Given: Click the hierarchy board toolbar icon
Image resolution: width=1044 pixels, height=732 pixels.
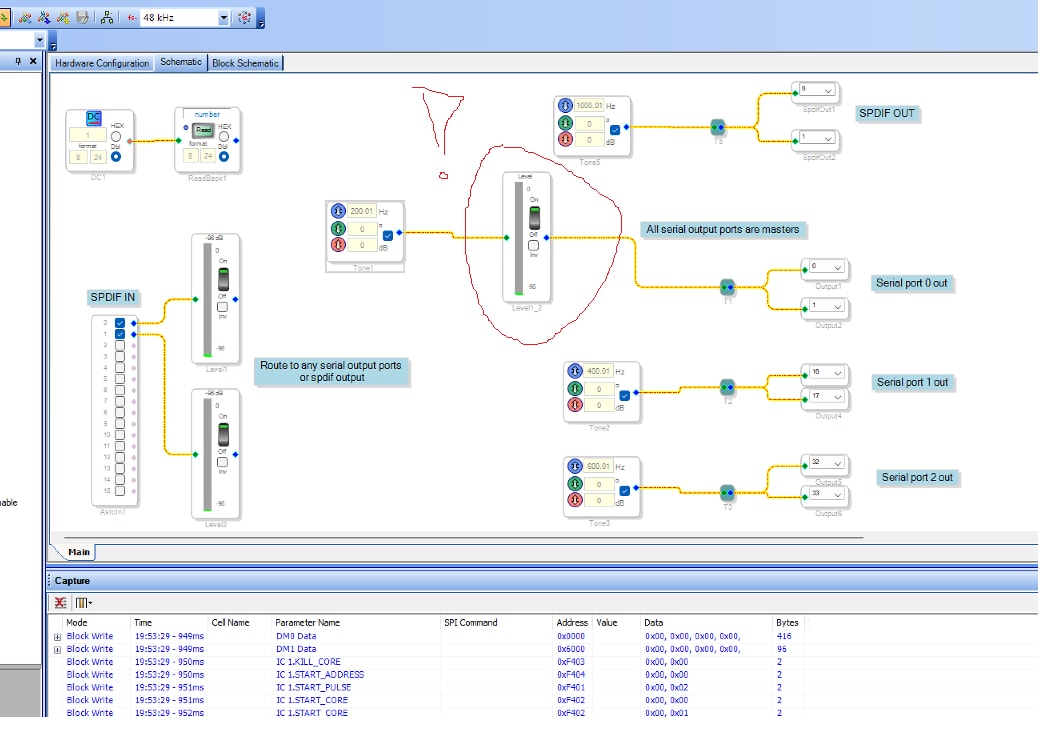Looking at the screenshot, I should (x=107, y=17).
